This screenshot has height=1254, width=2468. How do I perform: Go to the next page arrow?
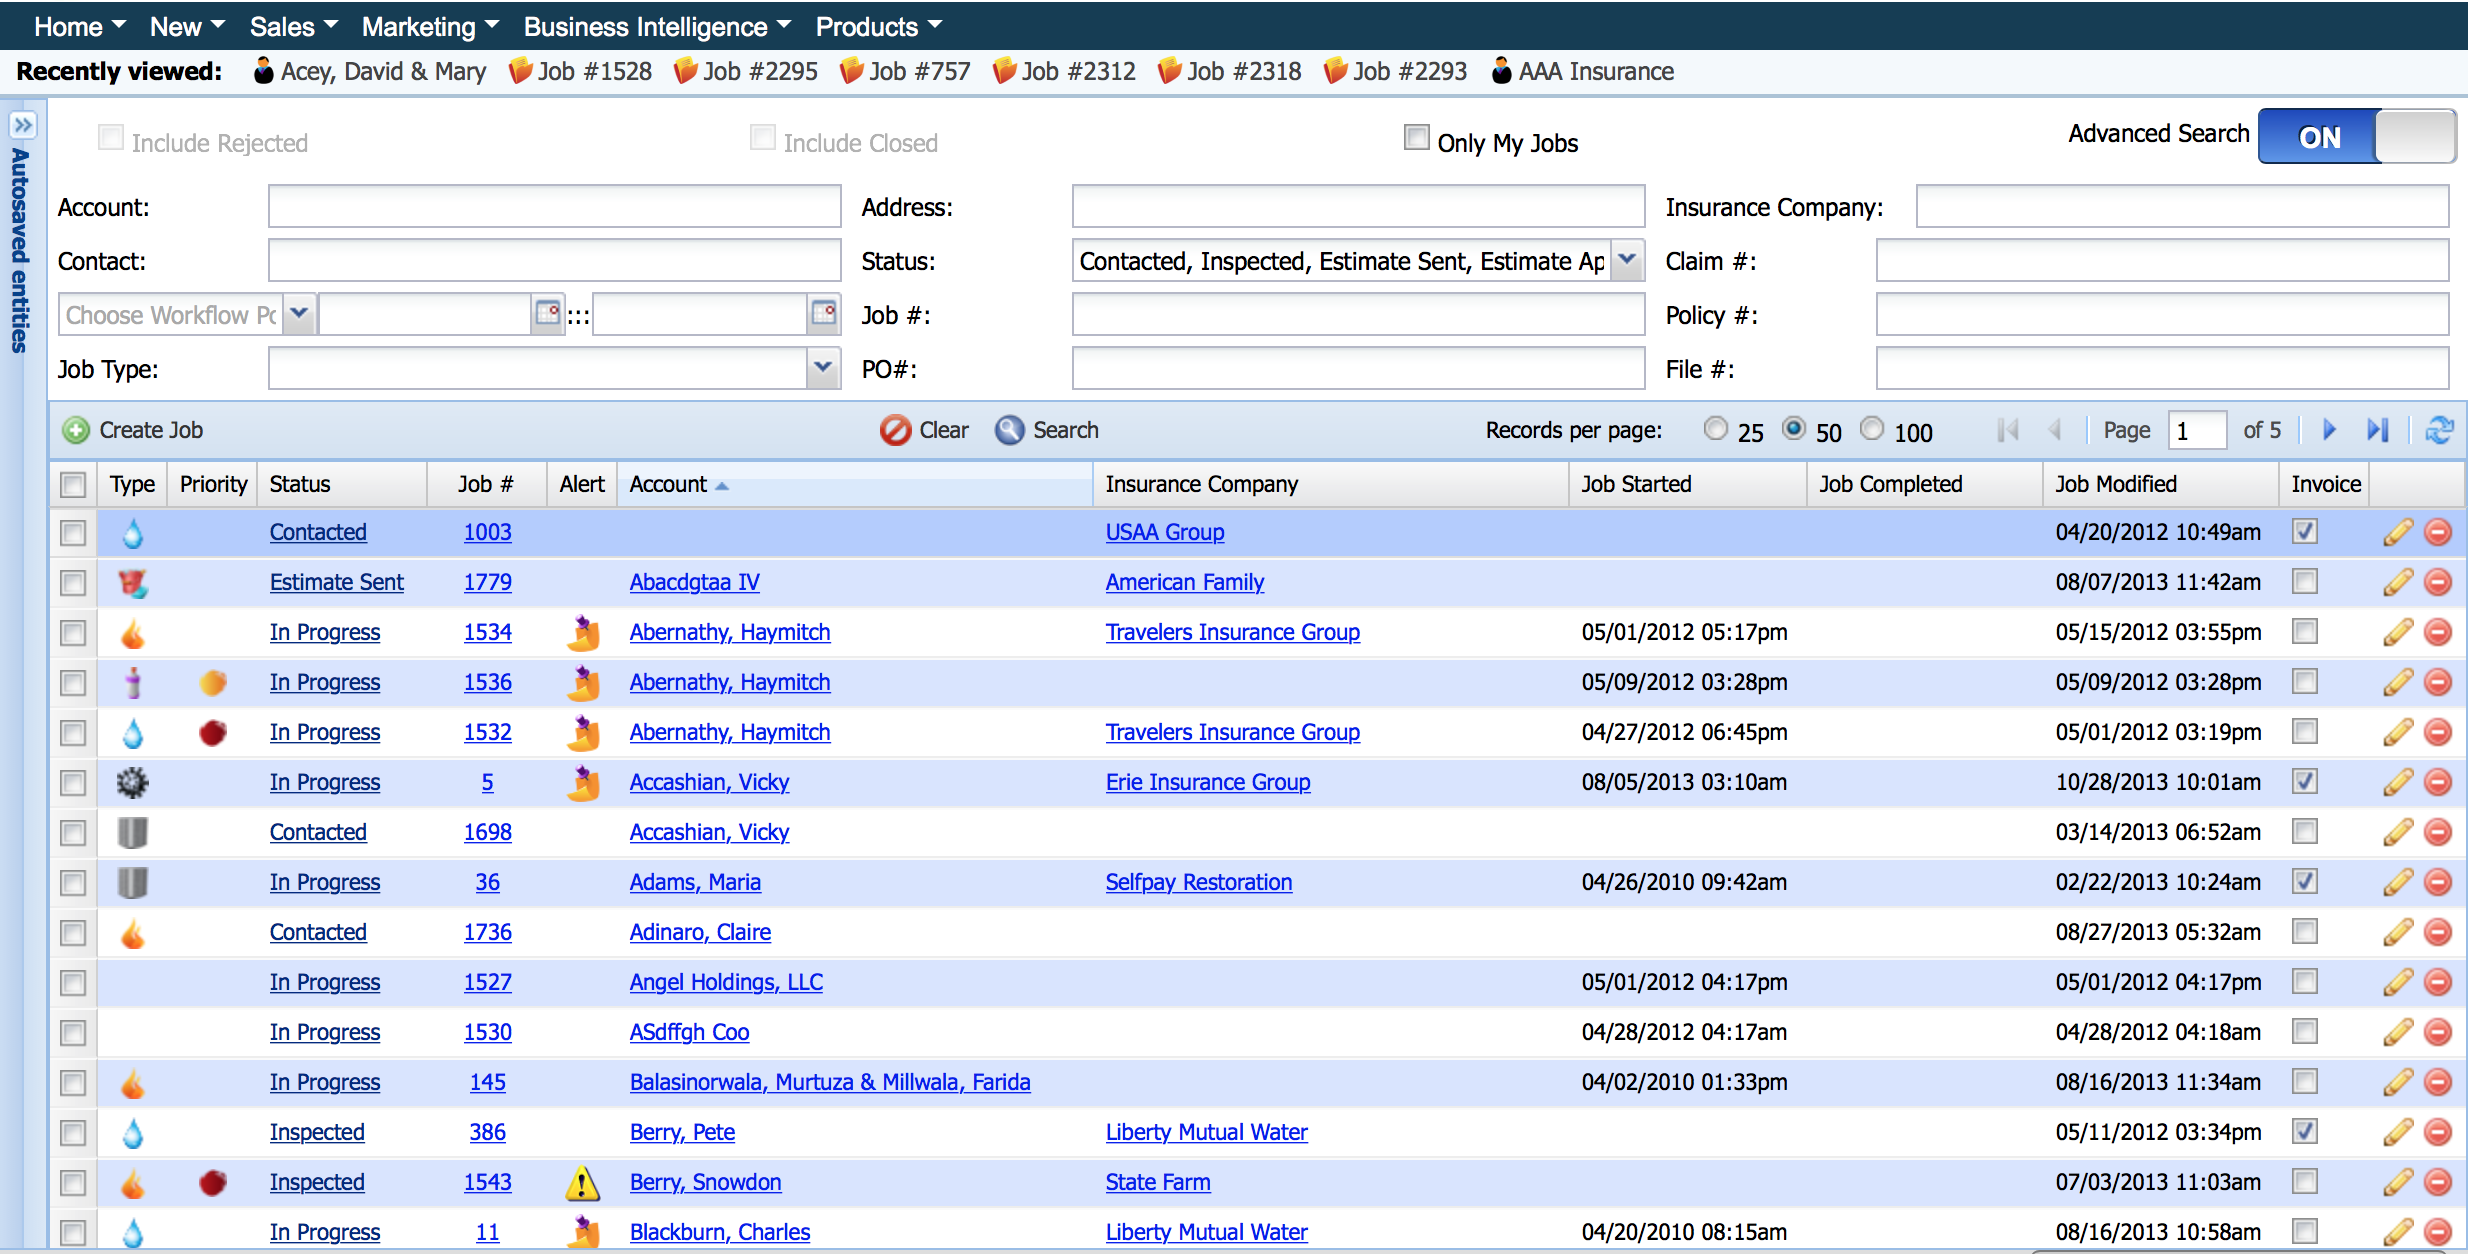2329,430
